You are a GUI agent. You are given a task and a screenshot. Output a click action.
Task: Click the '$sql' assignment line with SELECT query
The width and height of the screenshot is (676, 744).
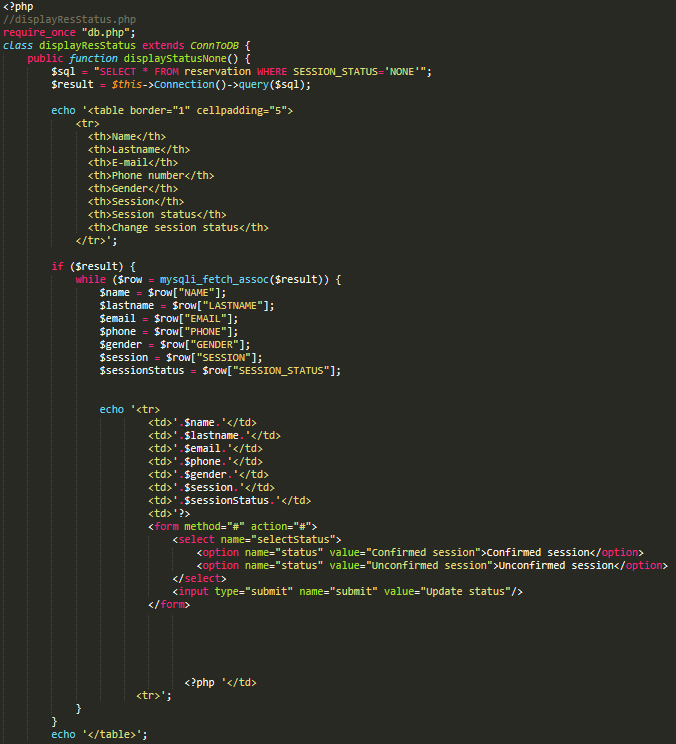coord(241,72)
